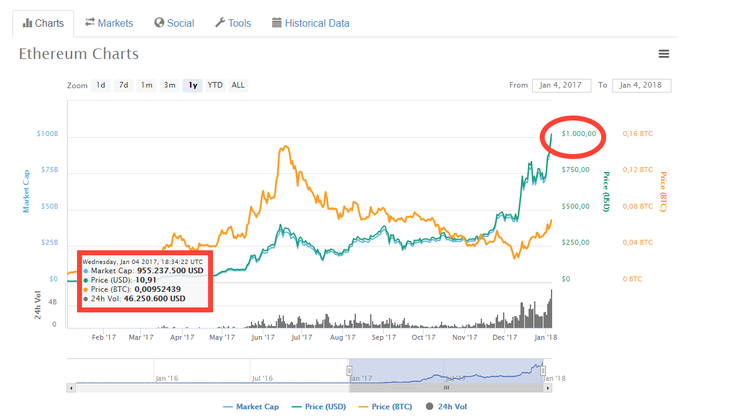The height and width of the screenshot is (418, 736).
Task: Click the Jun '17 x-axis label
Action: click(x=263, y=337)
